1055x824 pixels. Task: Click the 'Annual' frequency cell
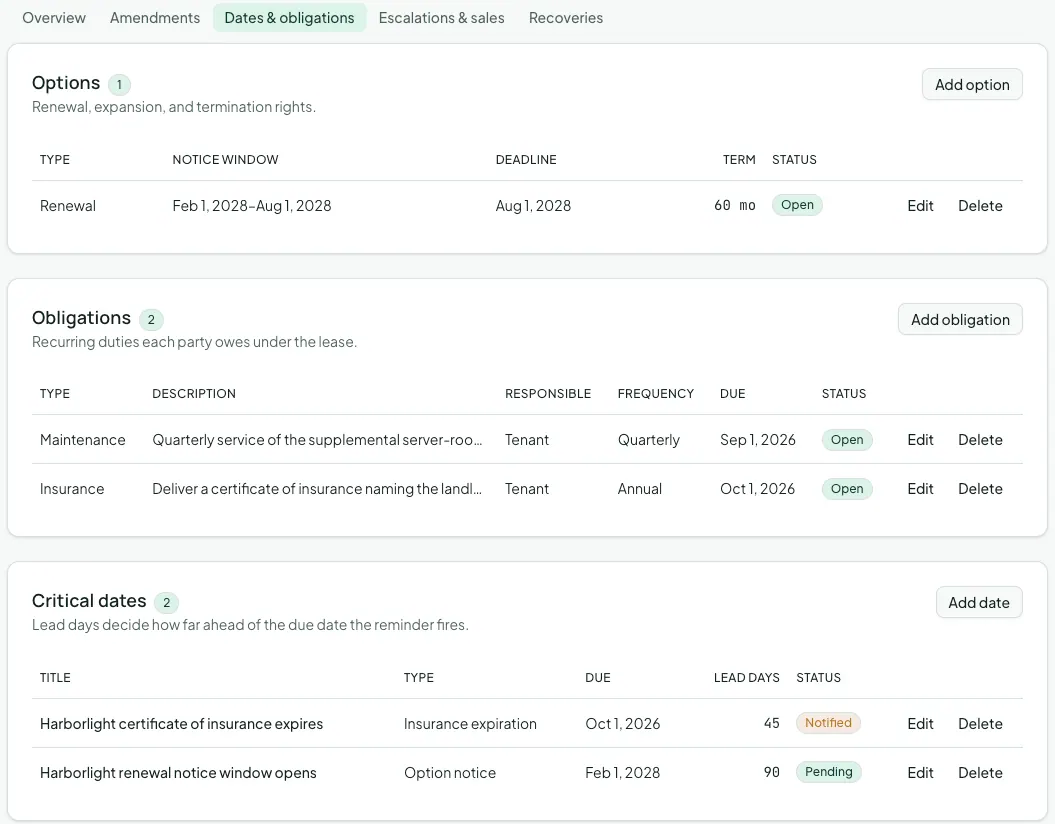(x=640, y=489)
